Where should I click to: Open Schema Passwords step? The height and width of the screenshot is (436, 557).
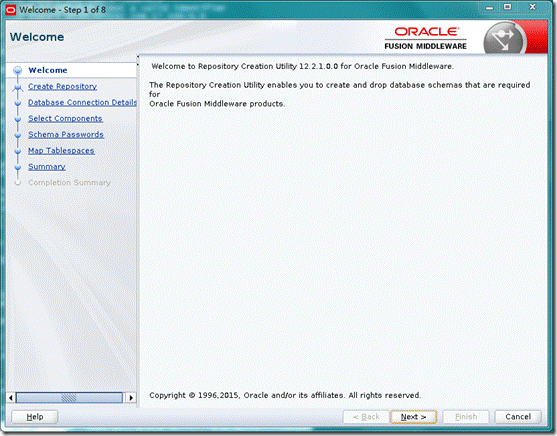click(66, 134)
